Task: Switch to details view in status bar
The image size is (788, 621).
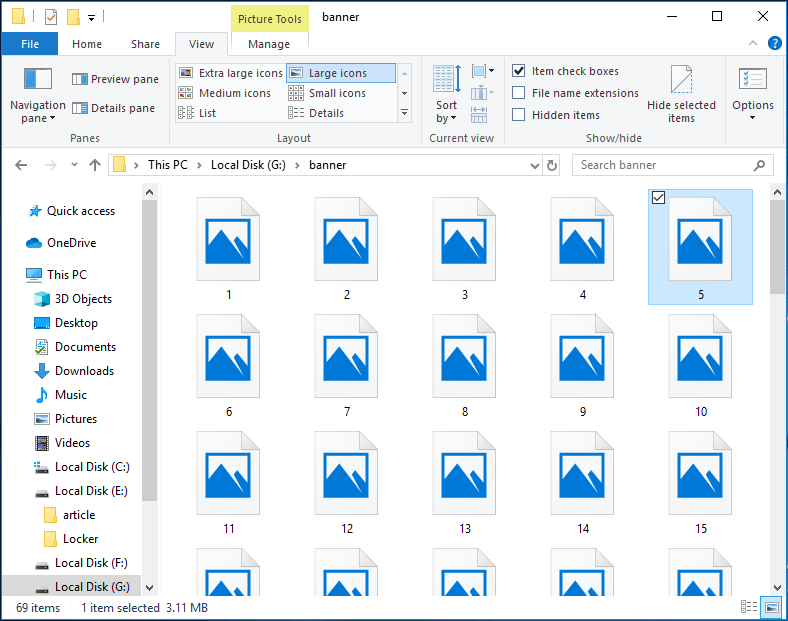Action: (750, 607)
